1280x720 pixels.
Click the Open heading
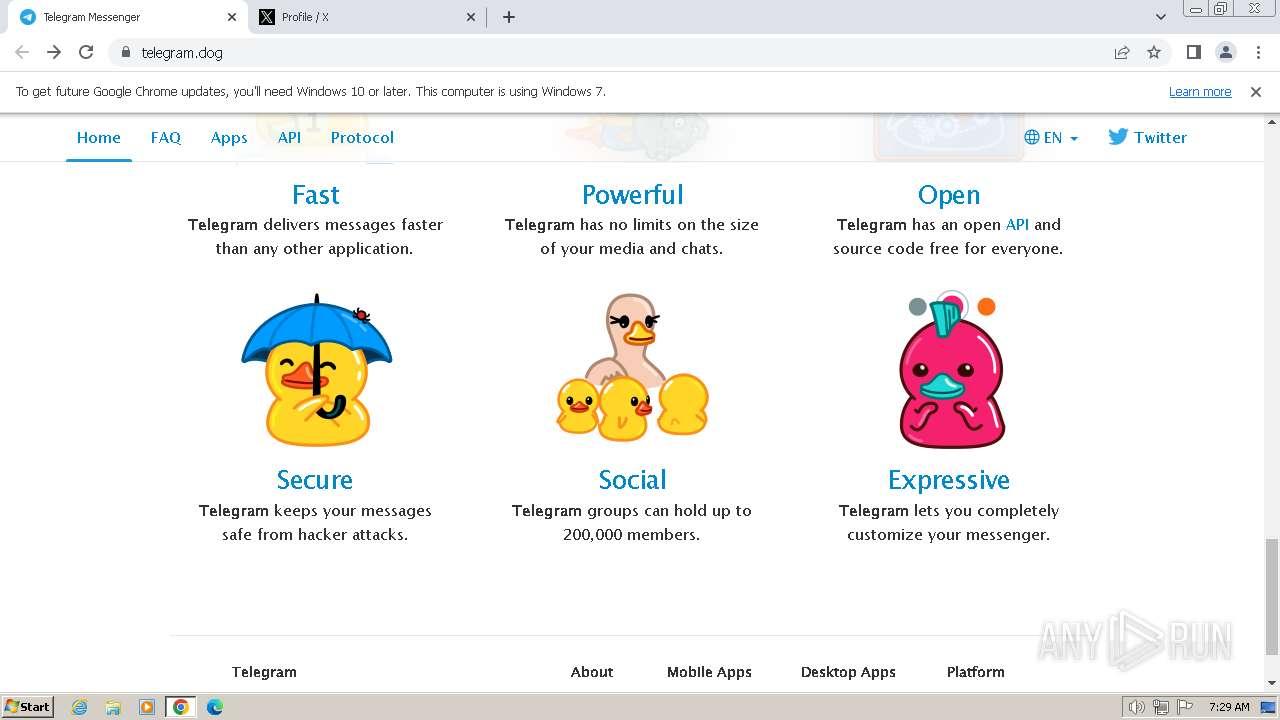pyautogui.click(x=948, y=195)
